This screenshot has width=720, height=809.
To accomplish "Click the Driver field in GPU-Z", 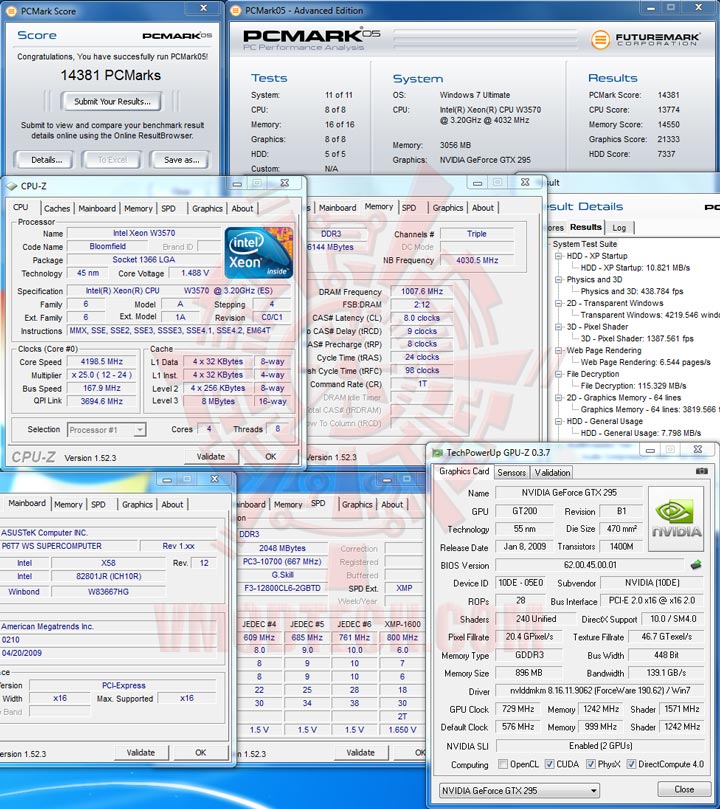I will [x=599, y=690].
